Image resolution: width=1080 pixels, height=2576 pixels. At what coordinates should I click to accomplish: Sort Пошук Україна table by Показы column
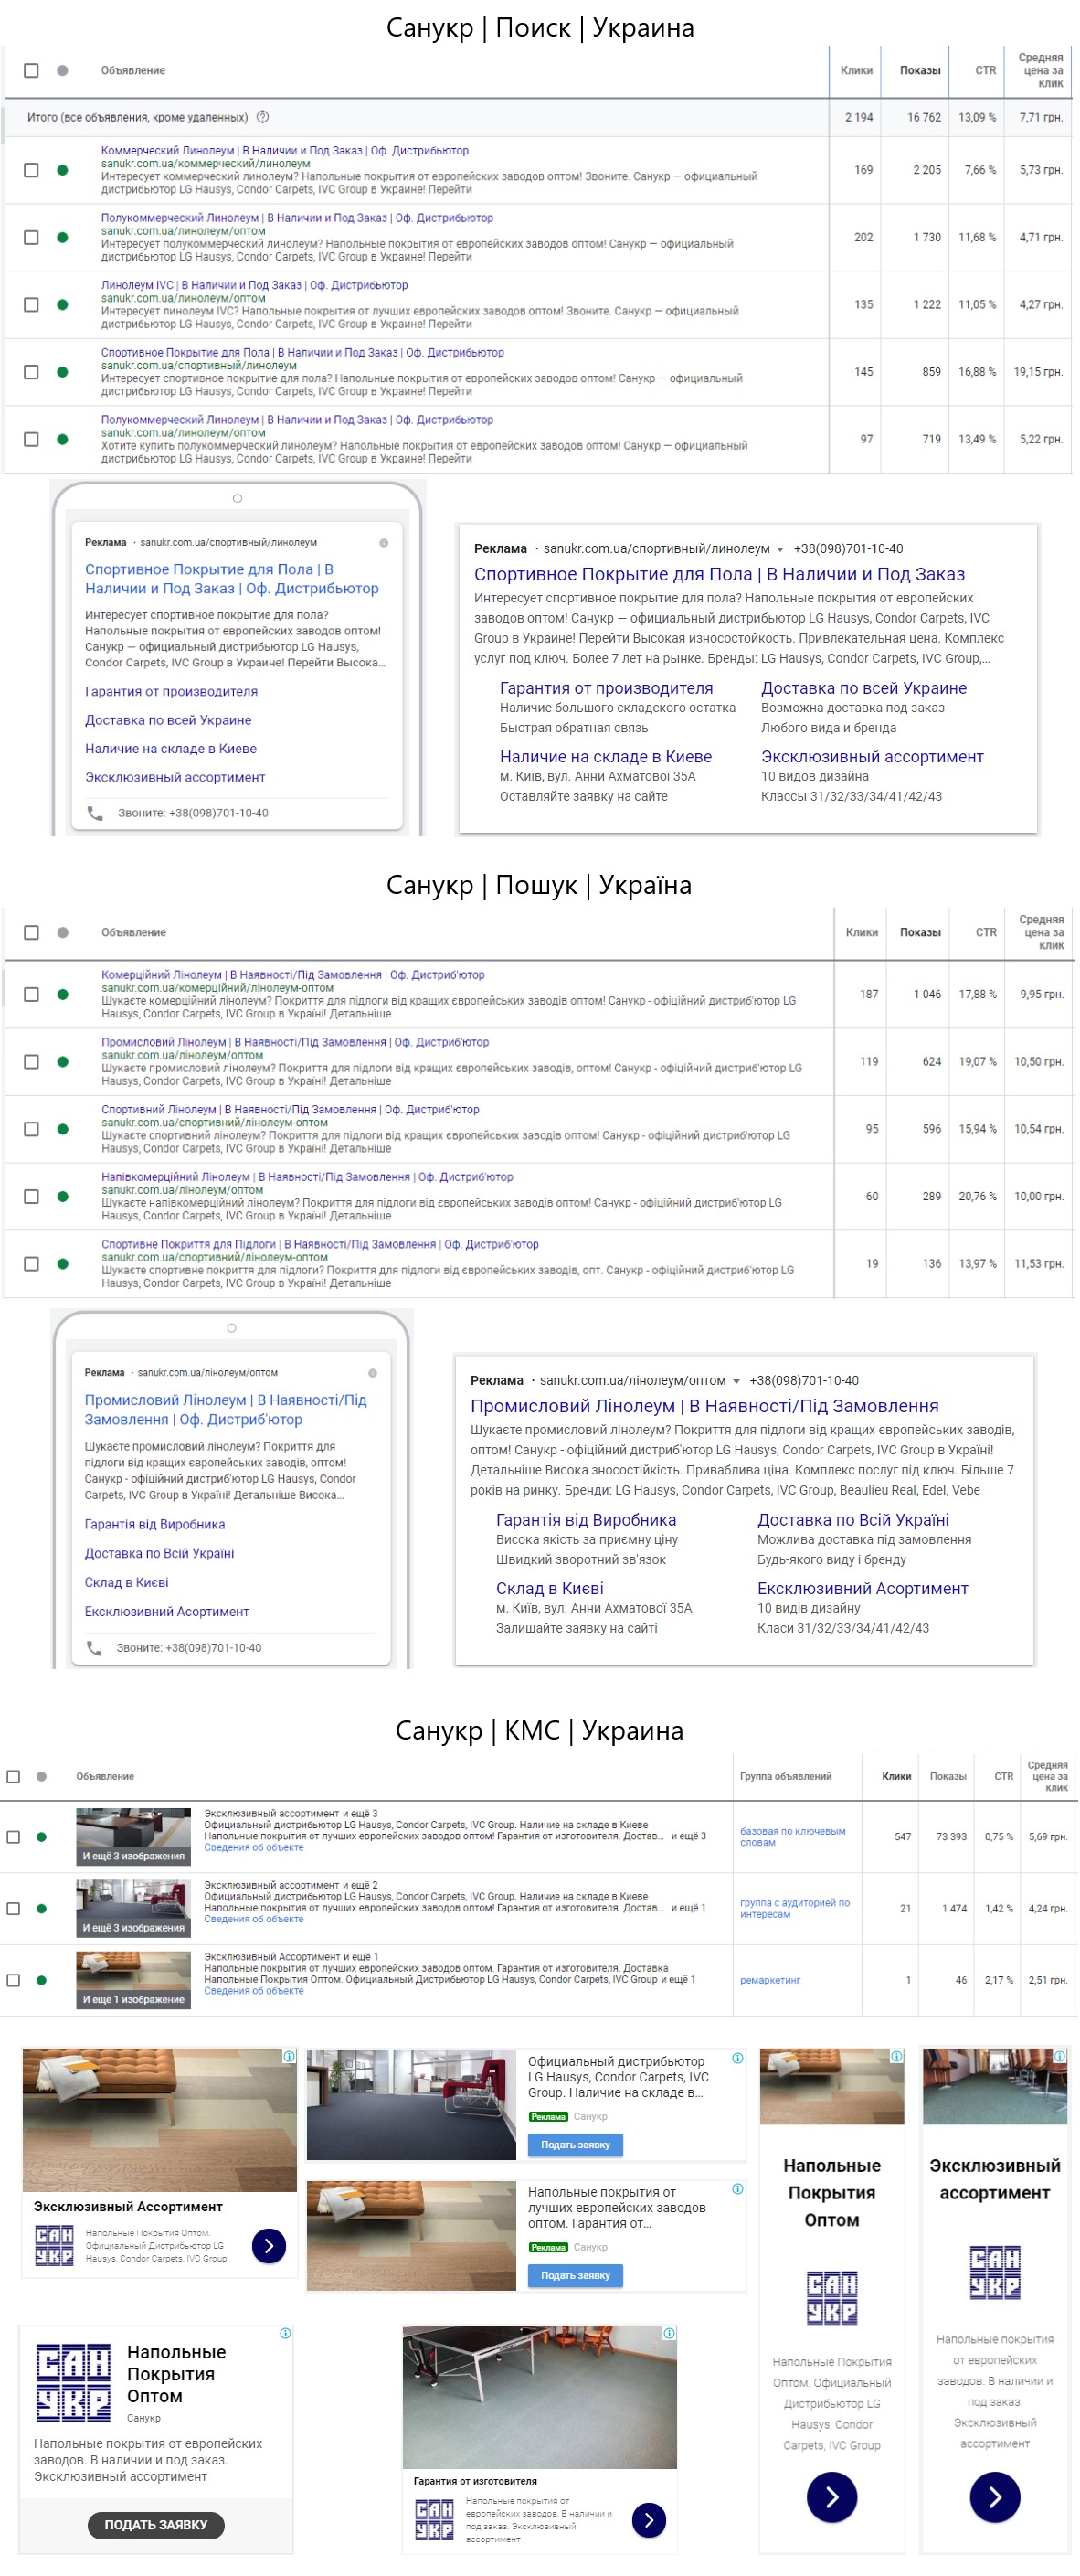pyautogui.click(x=920, y=933)
